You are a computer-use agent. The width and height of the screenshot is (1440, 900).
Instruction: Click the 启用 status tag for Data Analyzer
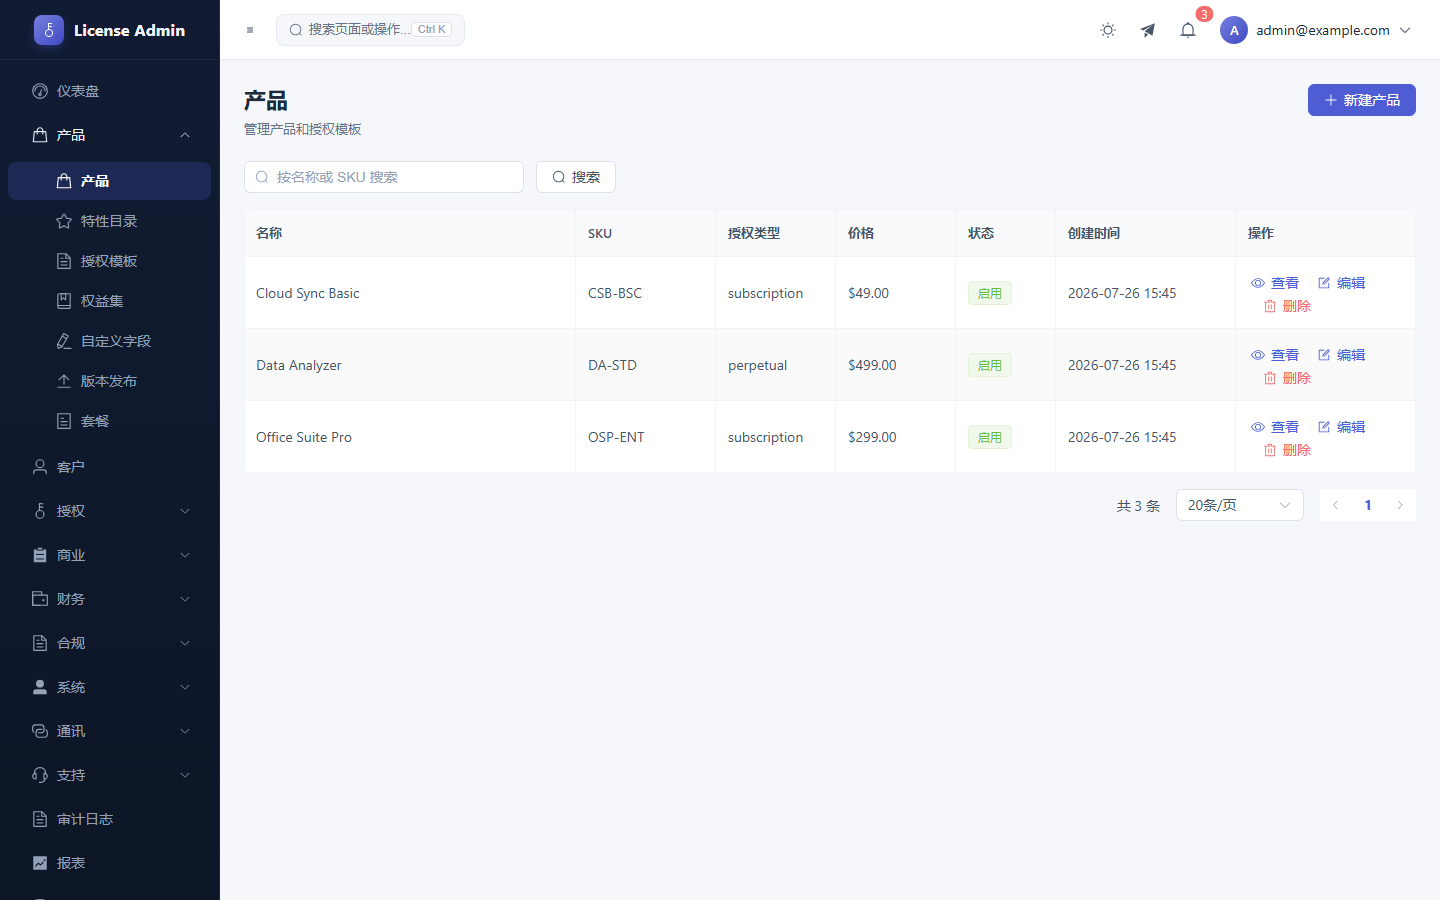[990, 365]
